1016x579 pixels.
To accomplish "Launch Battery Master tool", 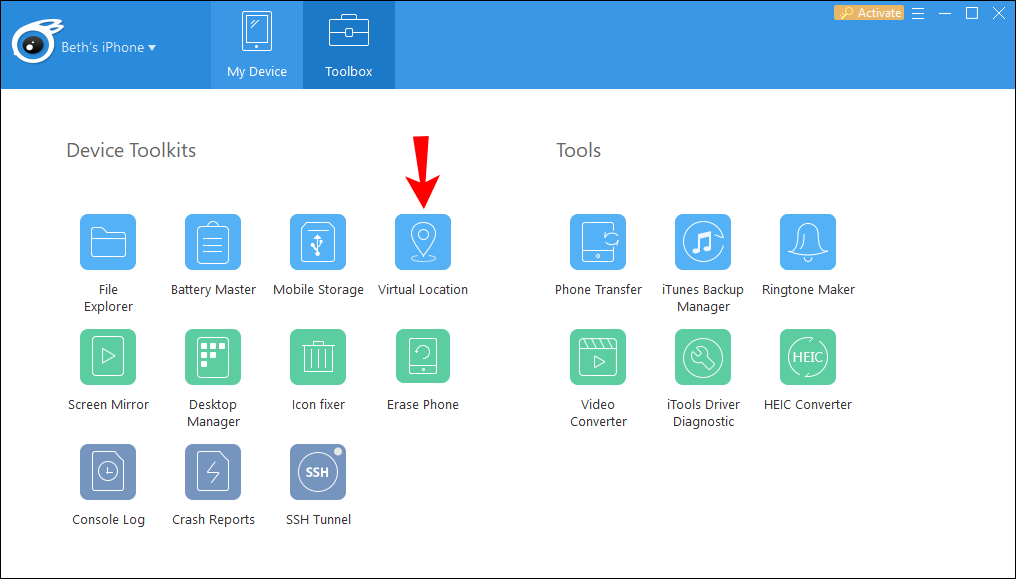I will coord(213,242).
